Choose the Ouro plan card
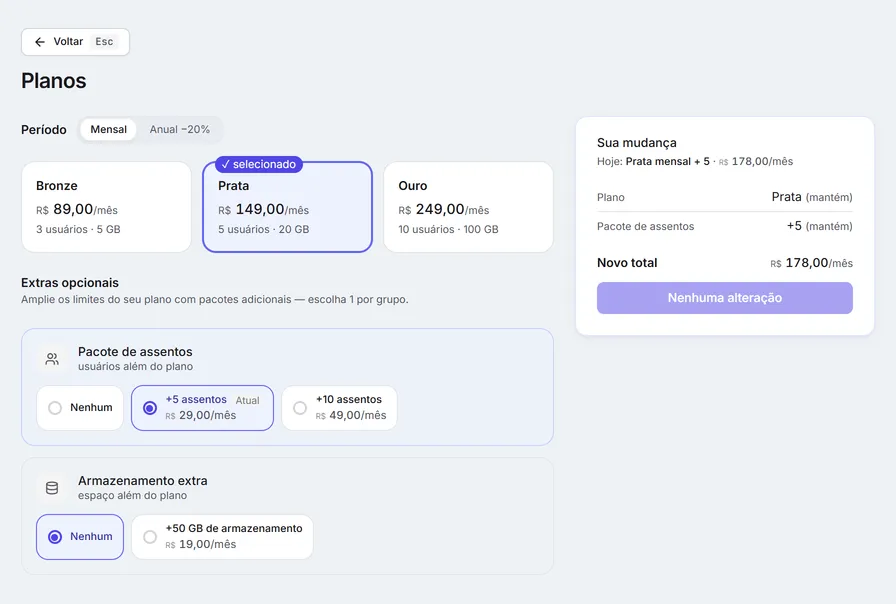Screen dimensions: 896x604 pos(469,207)
